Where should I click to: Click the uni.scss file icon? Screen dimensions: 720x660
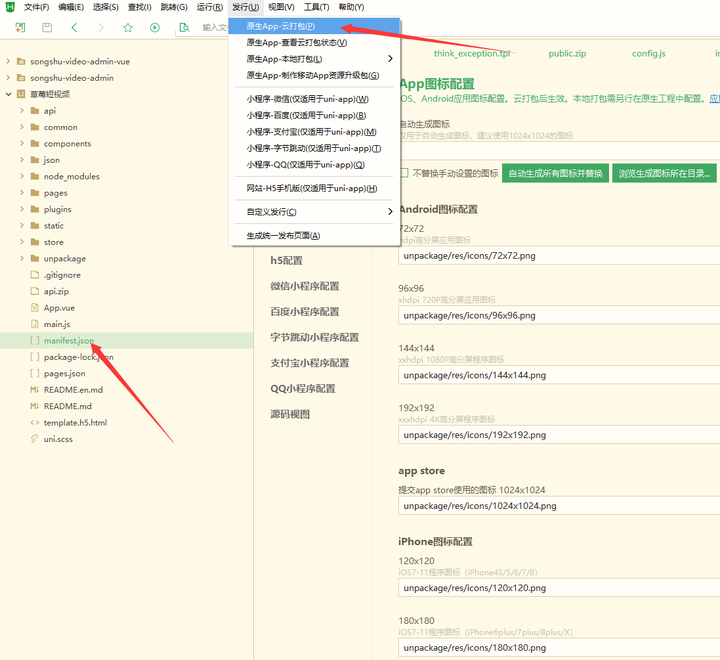tap(34, 439)
